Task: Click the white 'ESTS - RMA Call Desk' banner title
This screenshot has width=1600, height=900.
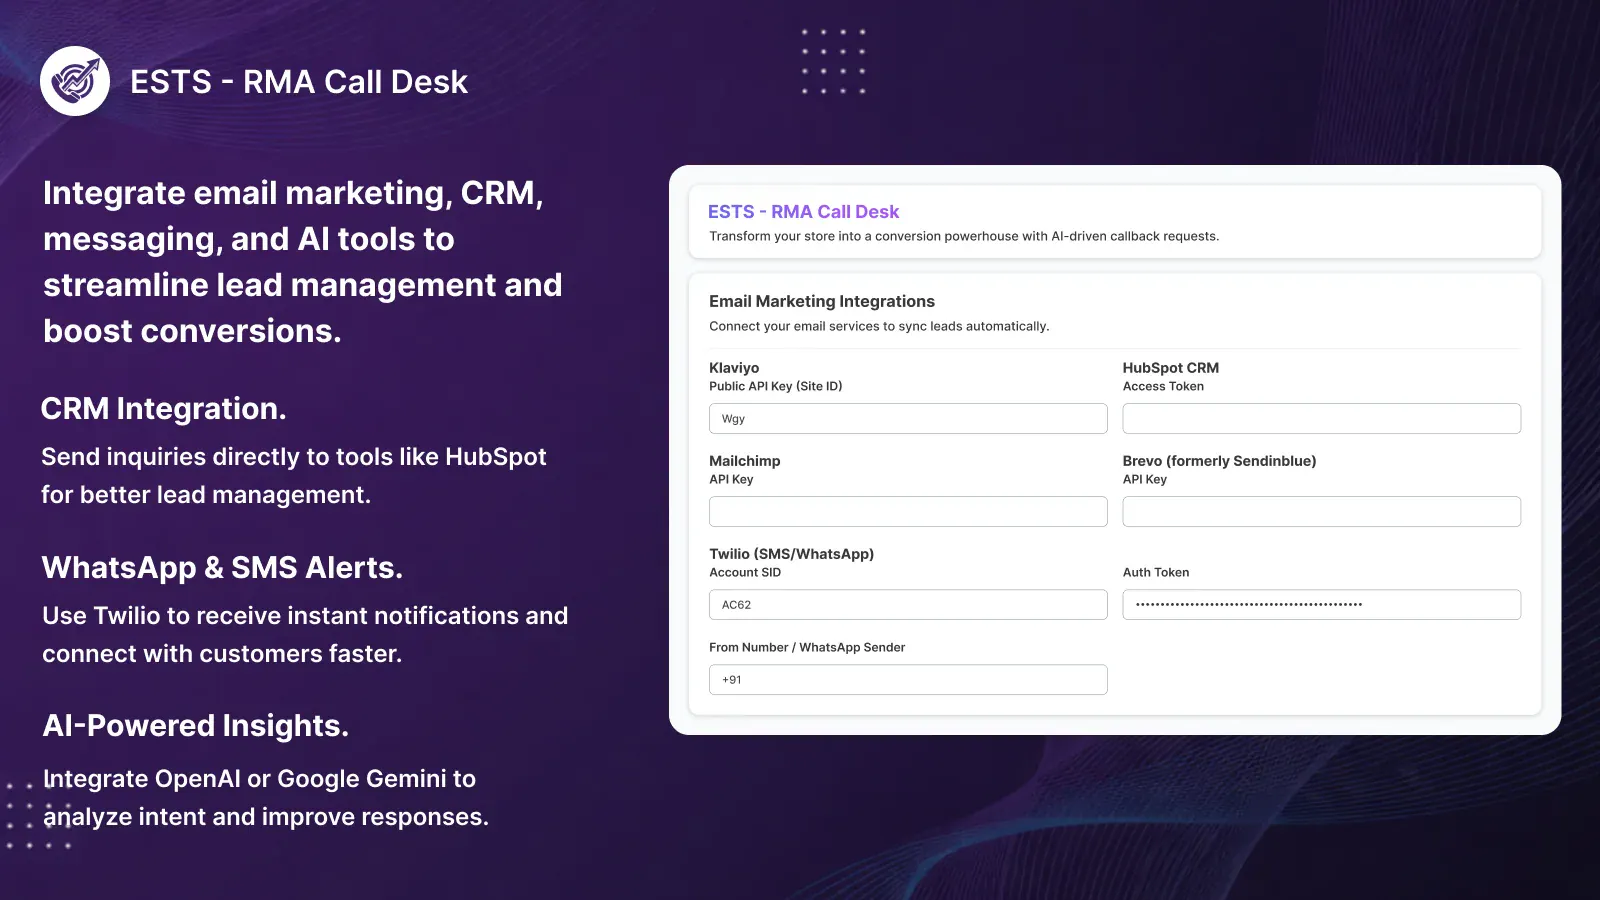Action: (x=299, y=82)
